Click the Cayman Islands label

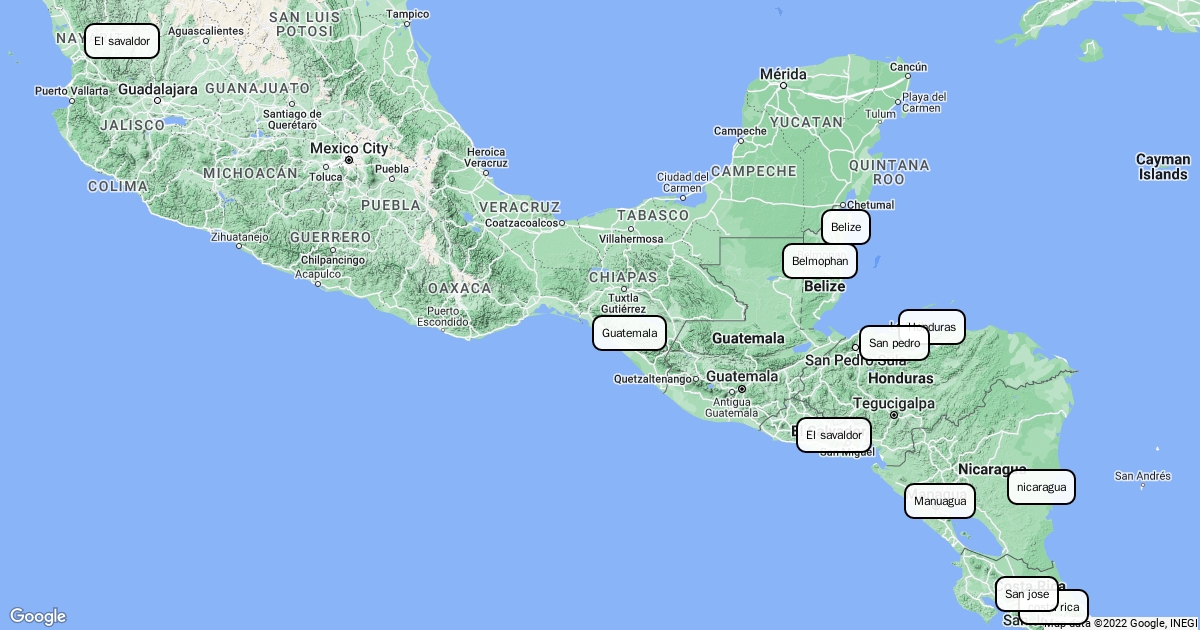pyautogui.click(x=1163, y=167)
